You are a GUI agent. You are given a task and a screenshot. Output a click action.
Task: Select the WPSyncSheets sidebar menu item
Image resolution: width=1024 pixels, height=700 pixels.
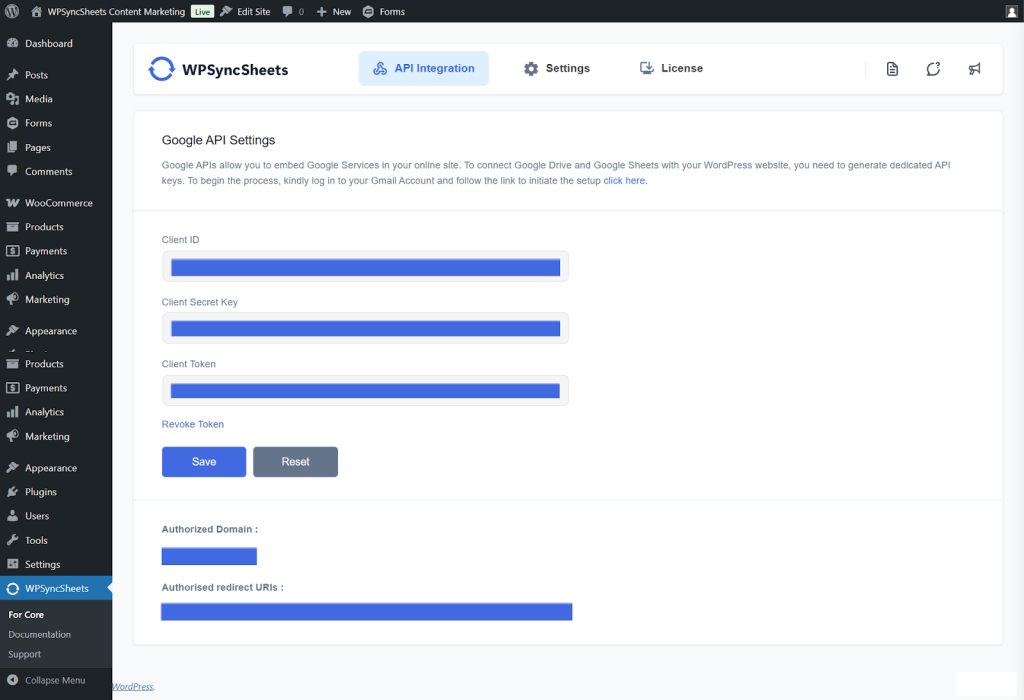pos(56,588)
